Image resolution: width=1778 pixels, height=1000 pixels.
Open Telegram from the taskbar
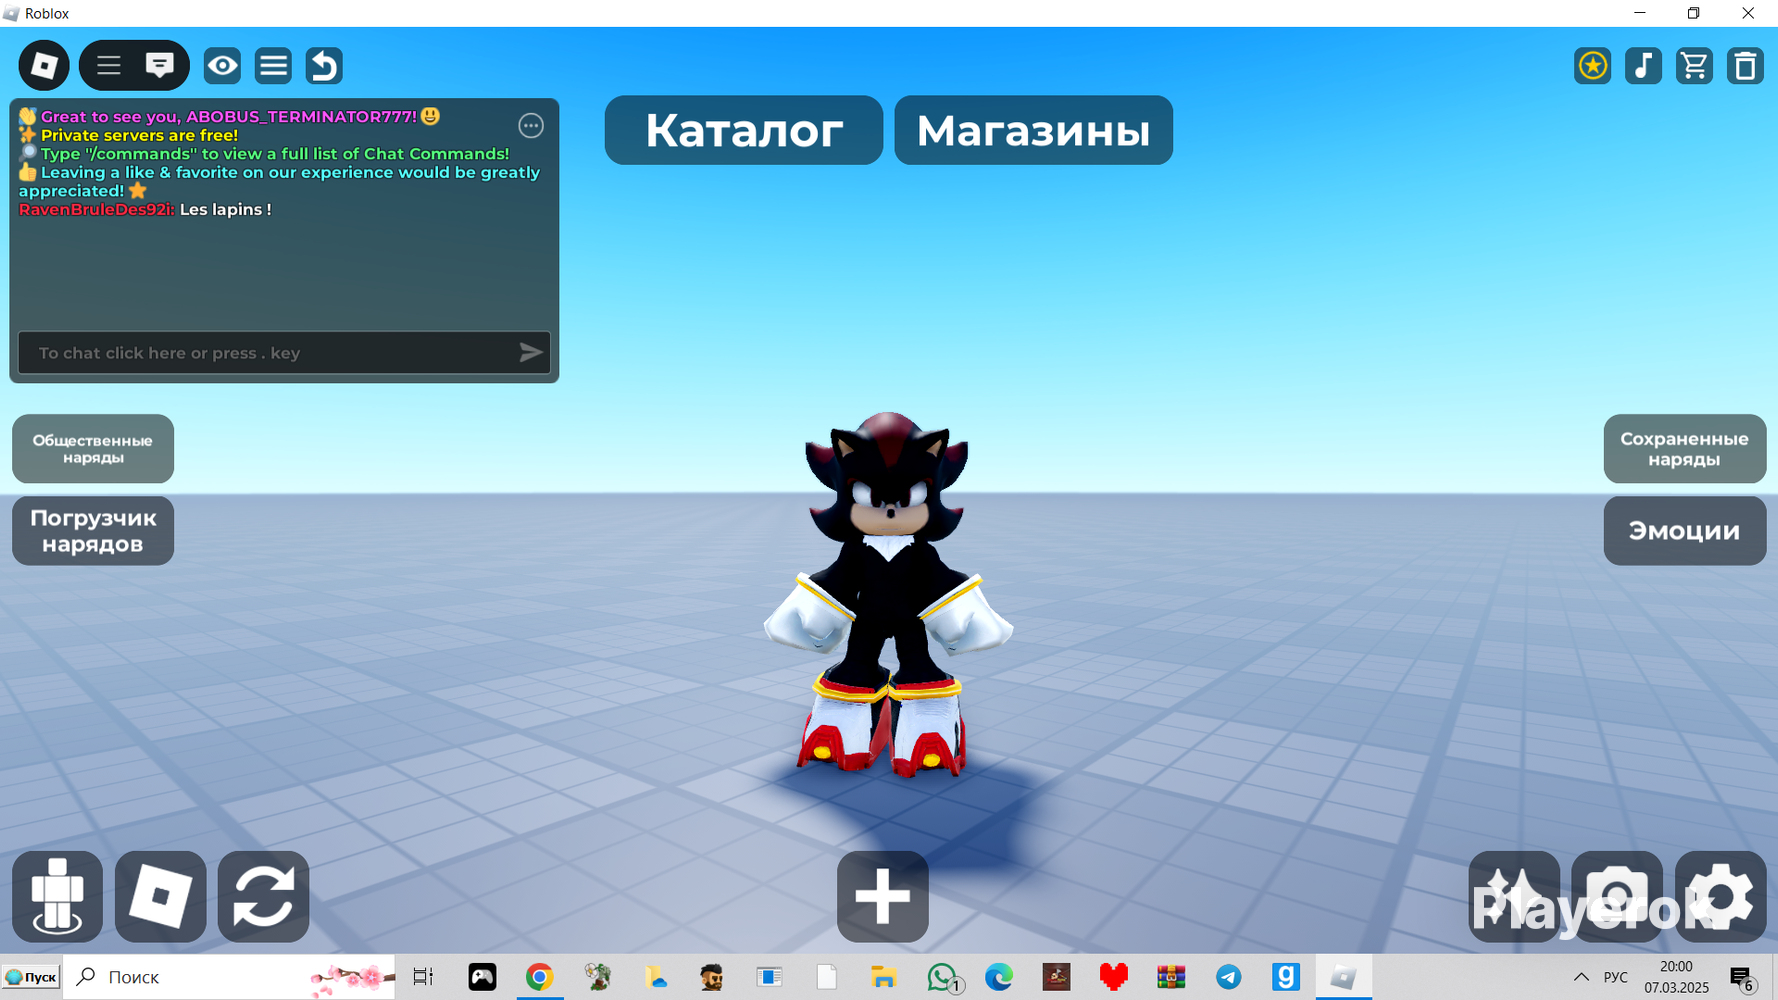point(1229,977)
